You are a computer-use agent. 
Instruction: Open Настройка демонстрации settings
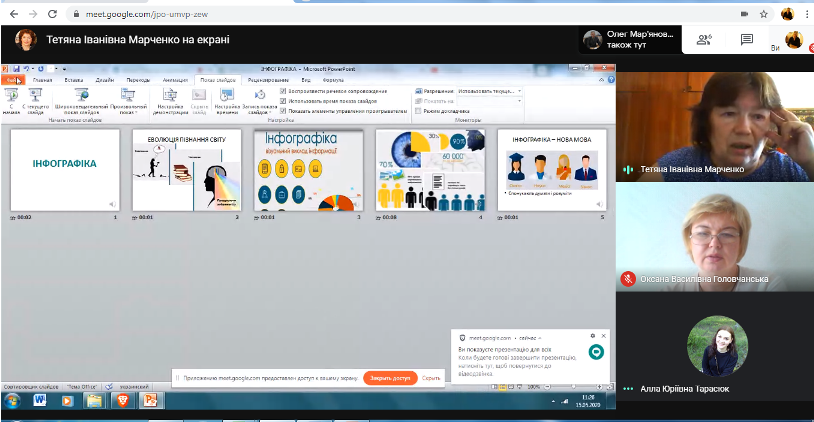170,101
